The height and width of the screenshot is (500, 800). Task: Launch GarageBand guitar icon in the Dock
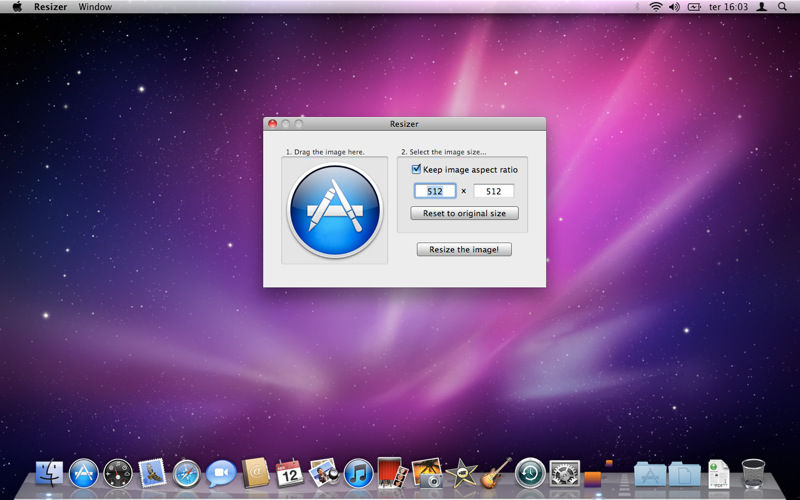(x=496, y=473)
